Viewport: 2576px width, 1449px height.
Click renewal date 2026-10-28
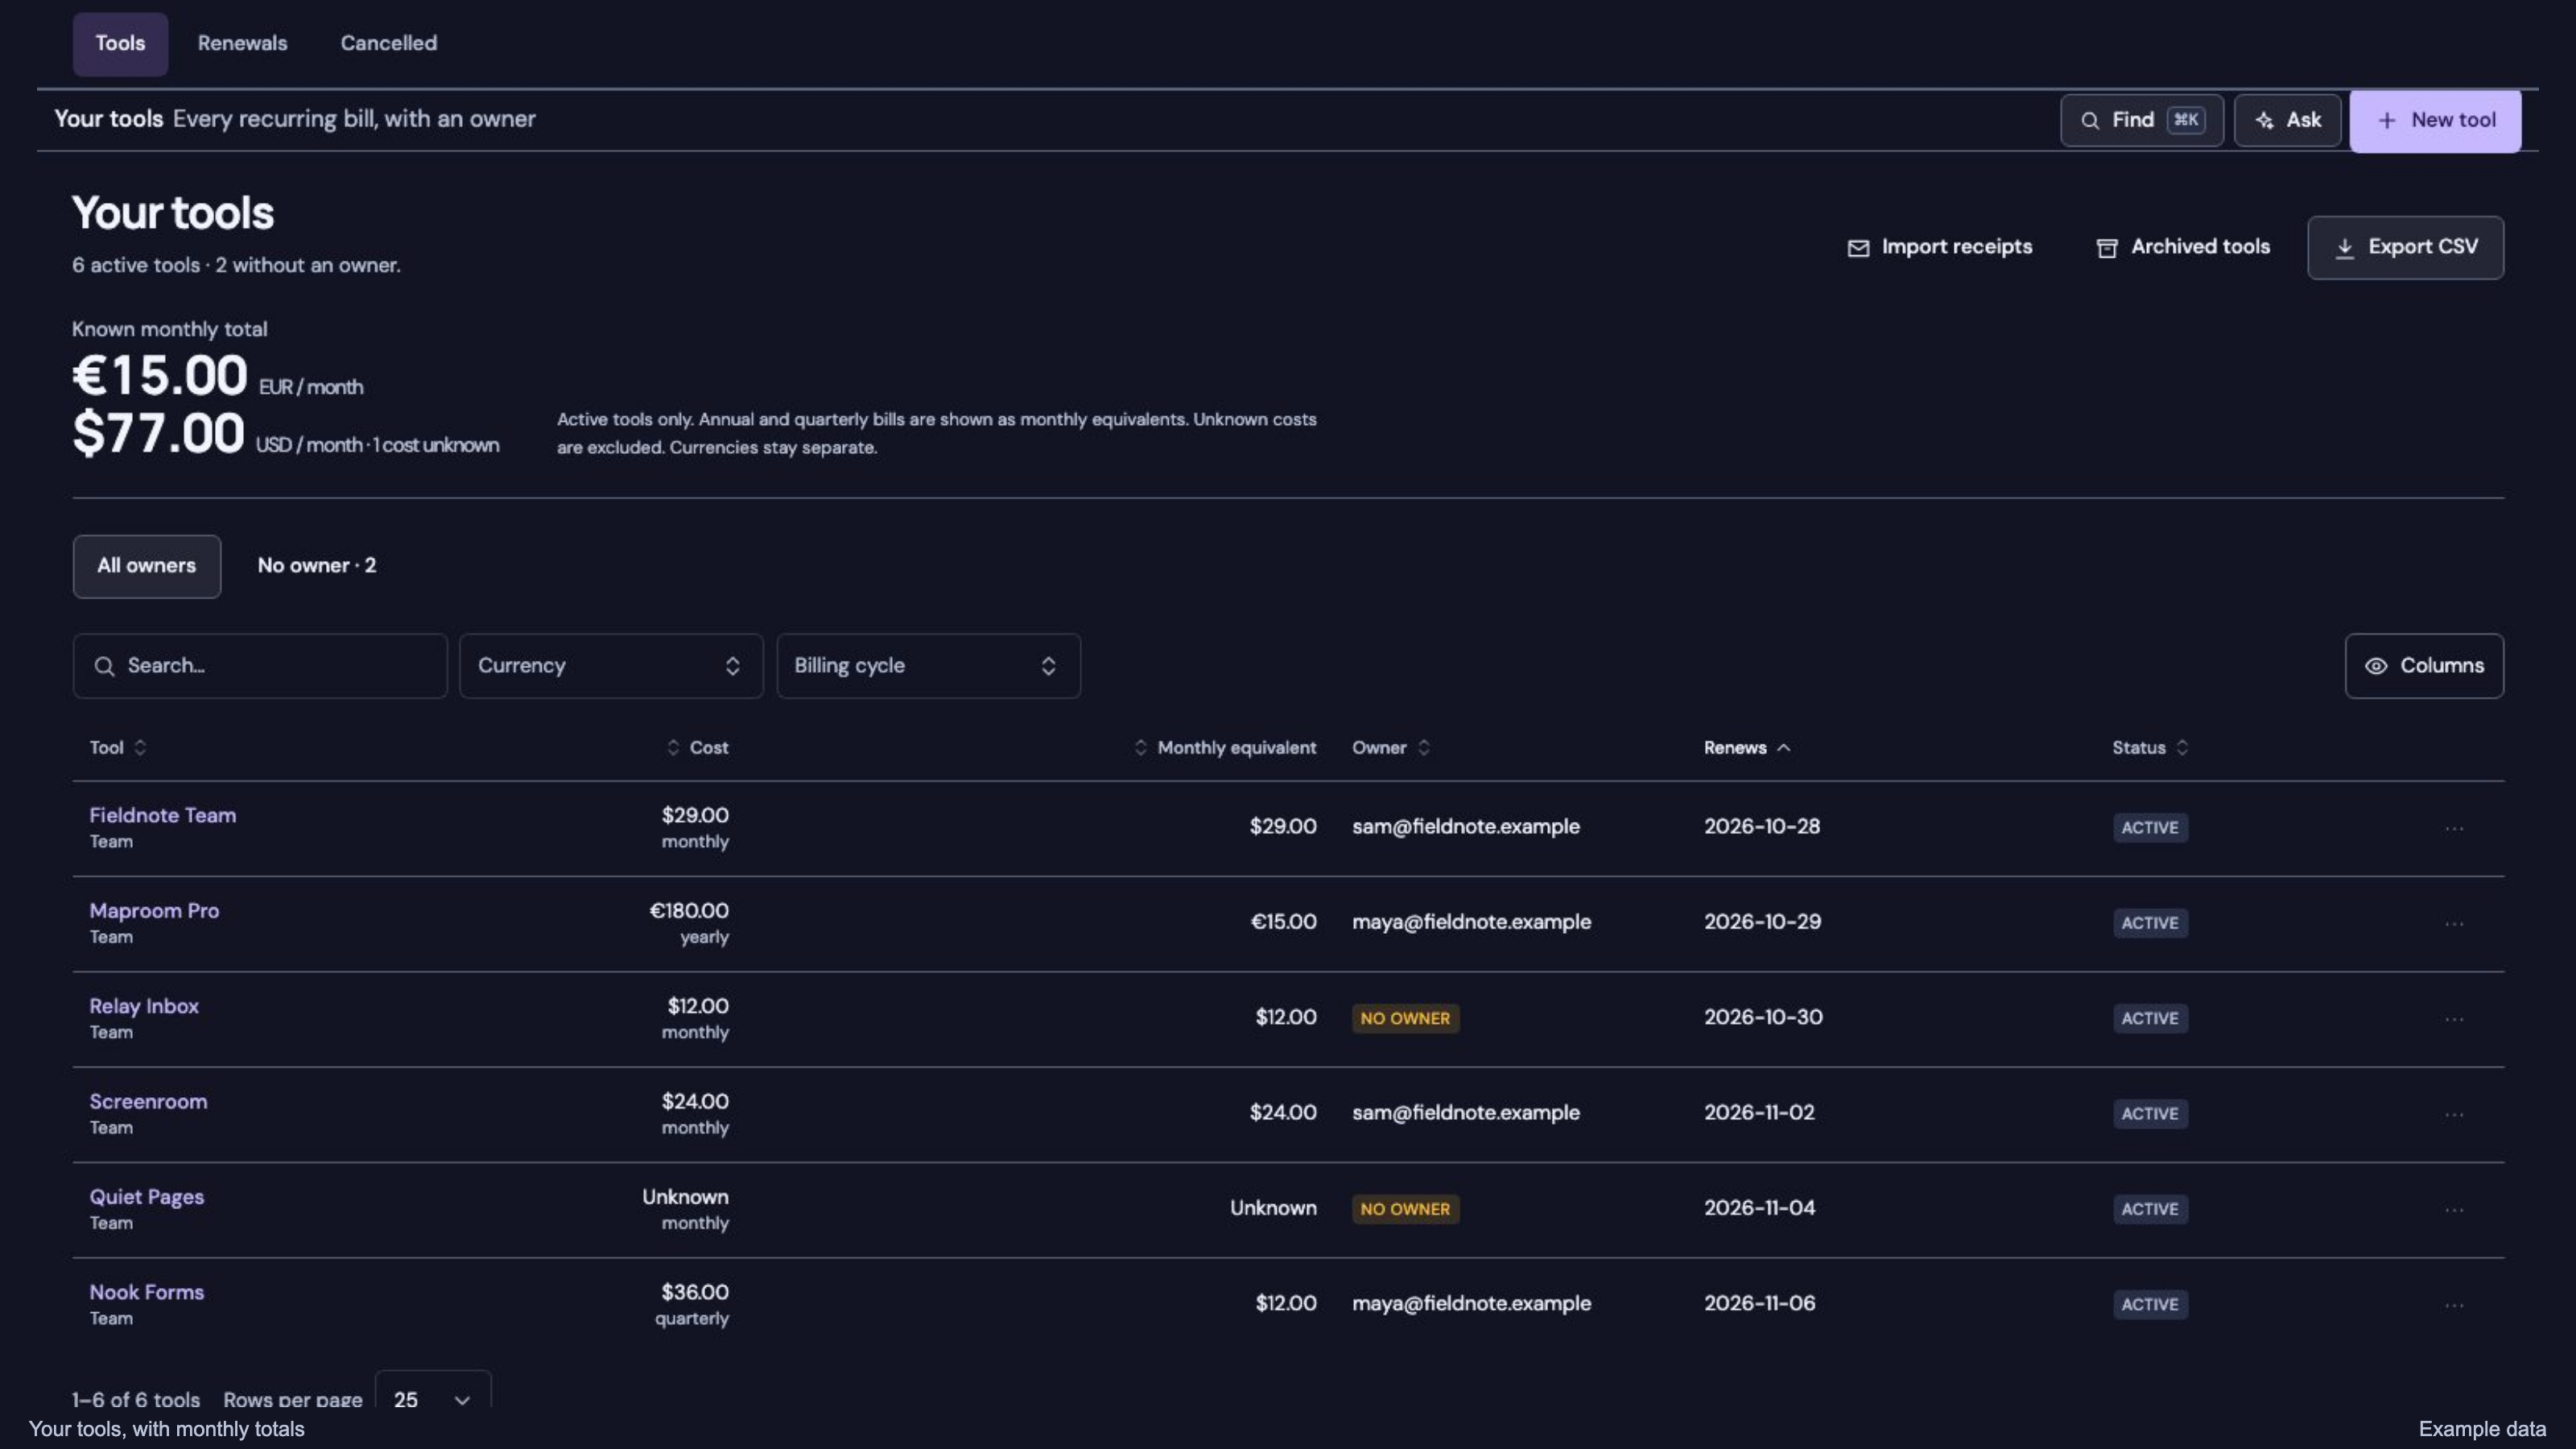[1762, 826]
